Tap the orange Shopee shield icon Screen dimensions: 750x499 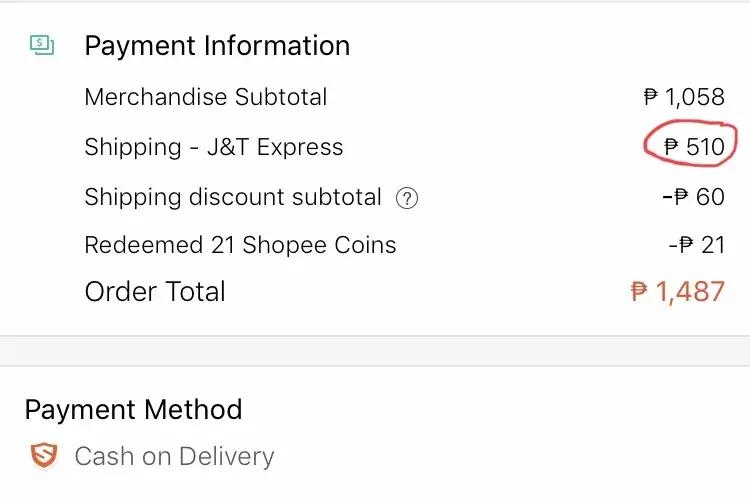point(43,457)
